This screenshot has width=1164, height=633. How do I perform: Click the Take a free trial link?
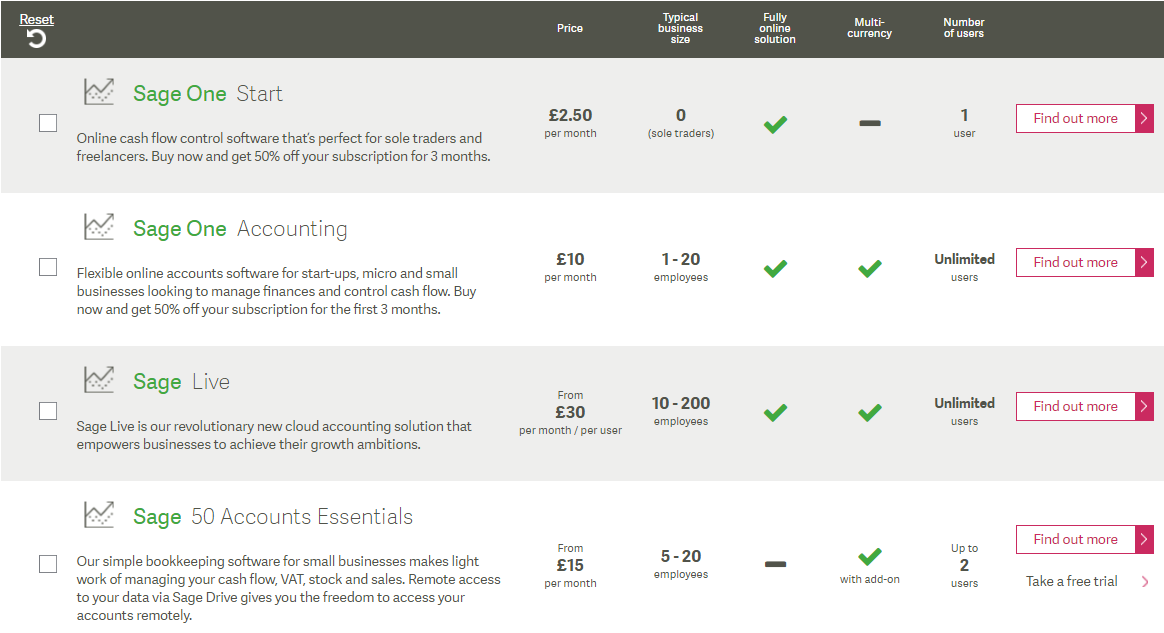pos(1071,582)
